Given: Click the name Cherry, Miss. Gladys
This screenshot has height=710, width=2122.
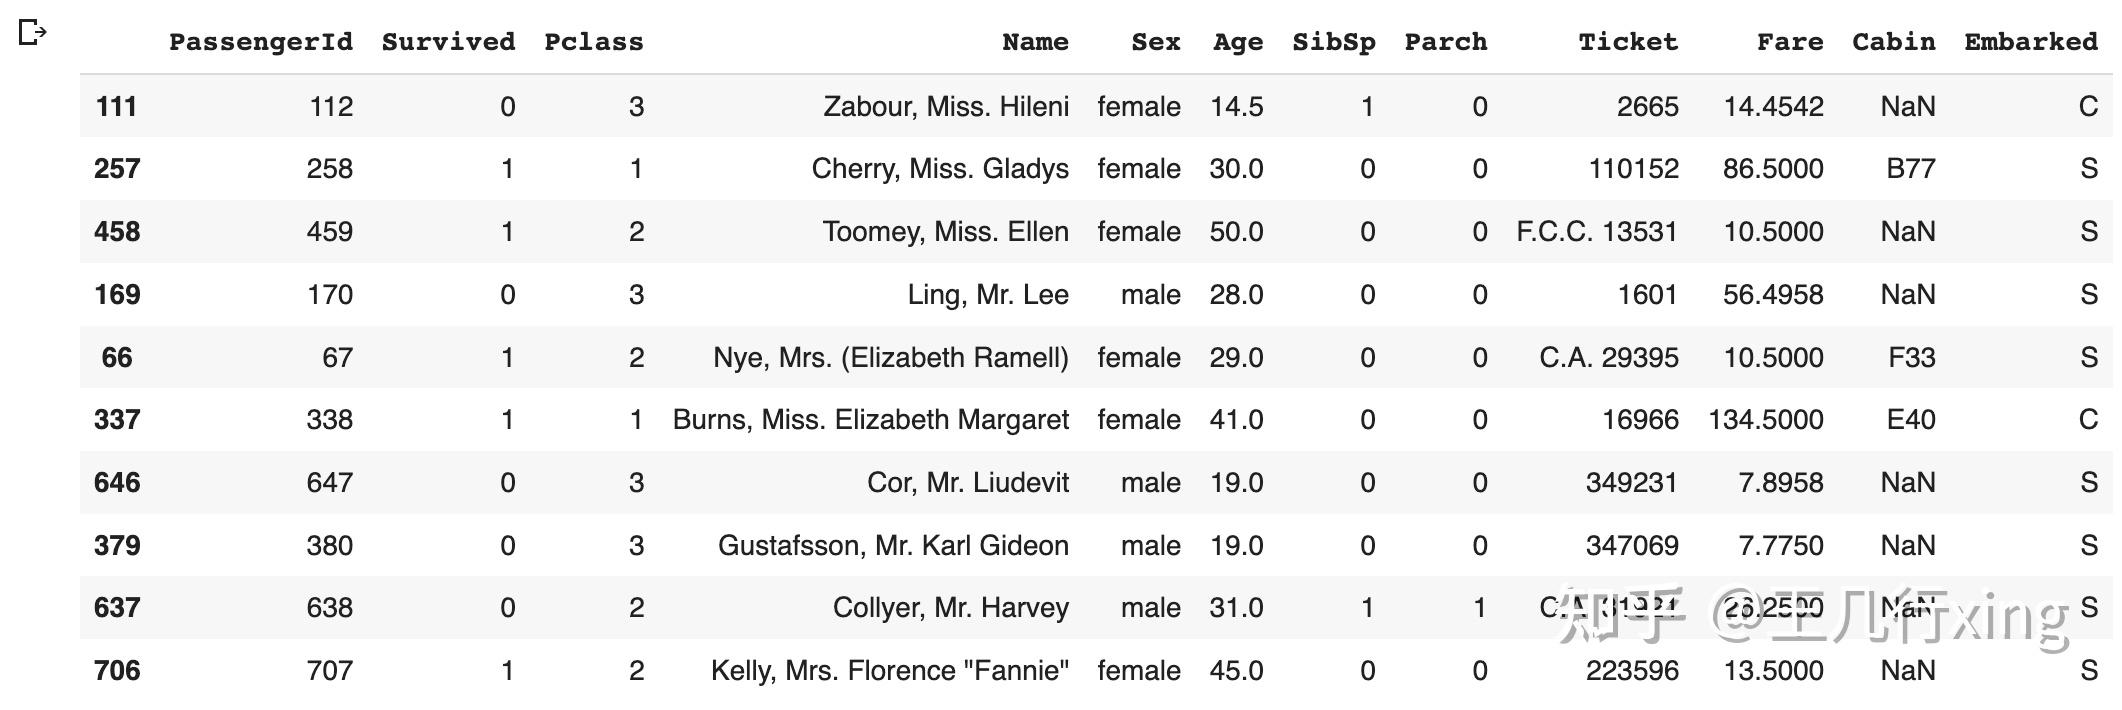Looking at the screenshot, I should pos(940,169).
